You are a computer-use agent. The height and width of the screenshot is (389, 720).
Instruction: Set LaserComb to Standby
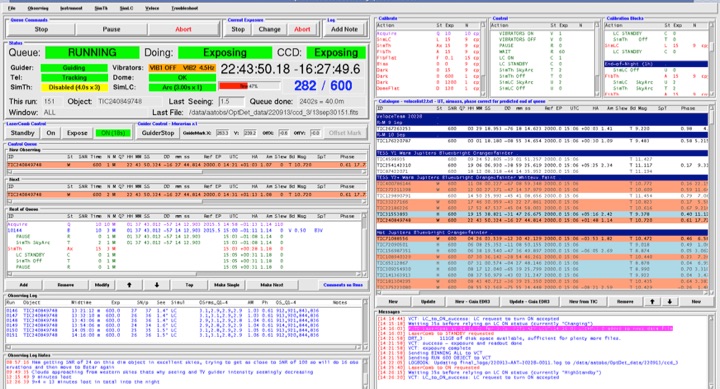pos(22,133)
